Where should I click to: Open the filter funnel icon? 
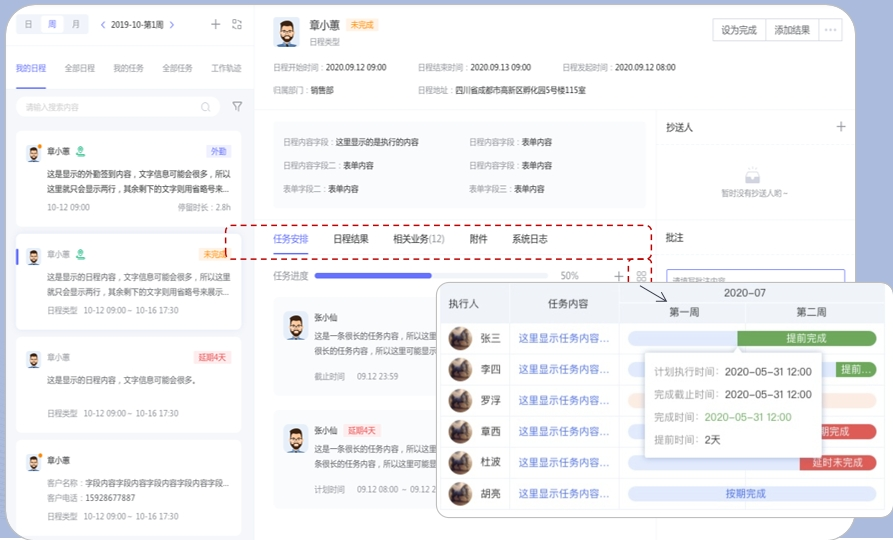pyautogui.click(x=237, y=106)
